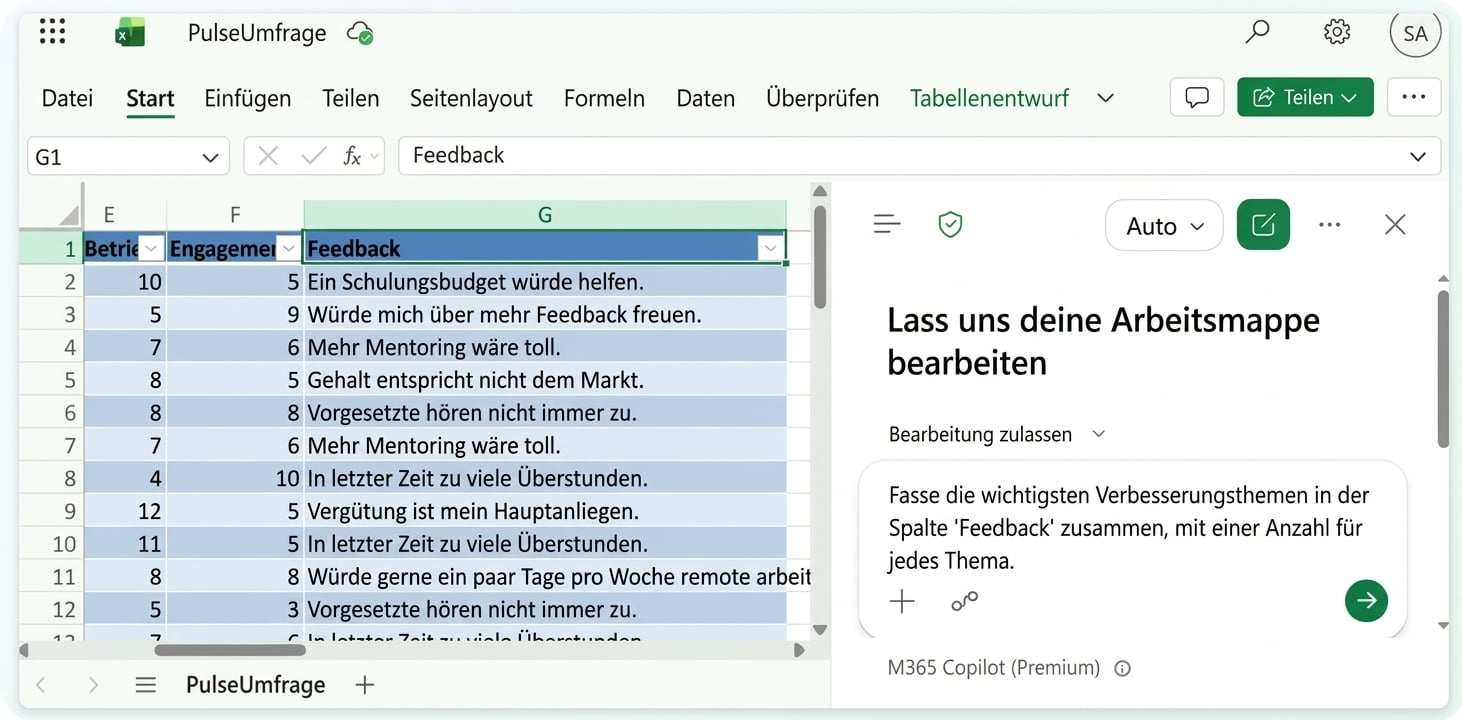The image size is (1462, 720).
Task: Show more ribbon tabs chevron
Action: [x=1105, y=98]
